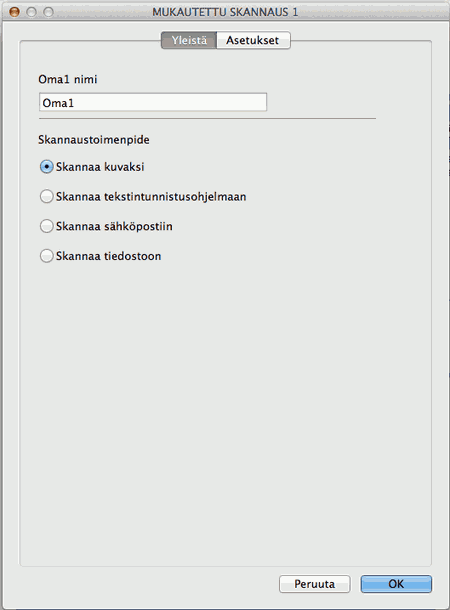Screen dimensions: 450x610
Task: Open the Yleistä tab
Action: click(189, 40)
